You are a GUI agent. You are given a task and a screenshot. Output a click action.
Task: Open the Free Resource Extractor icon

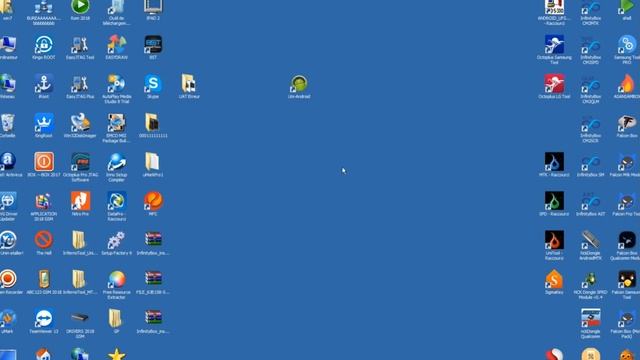point(117,280)
